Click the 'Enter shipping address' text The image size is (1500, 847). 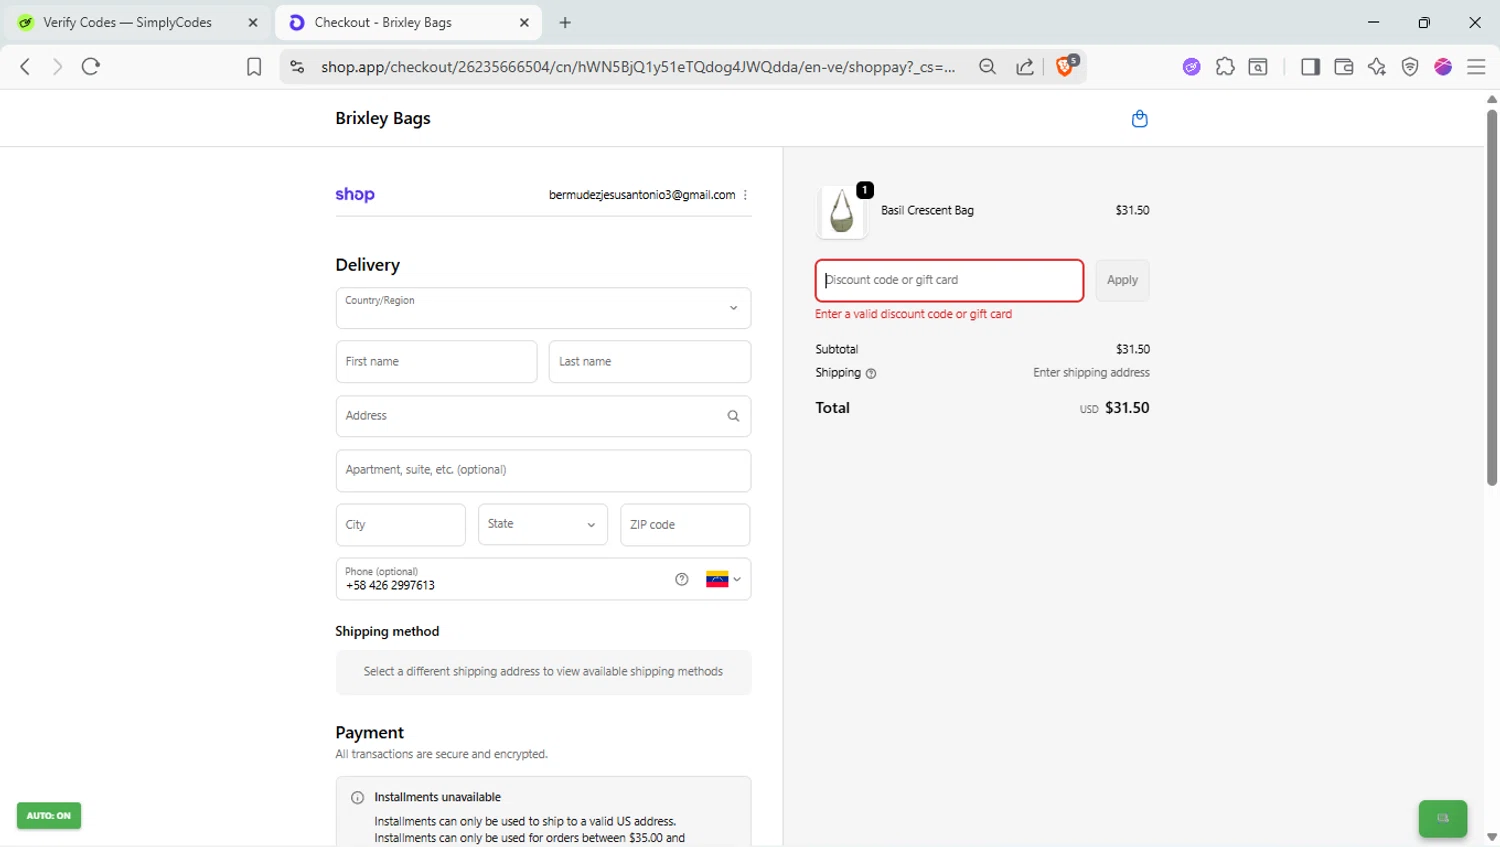pos(1091,373)
